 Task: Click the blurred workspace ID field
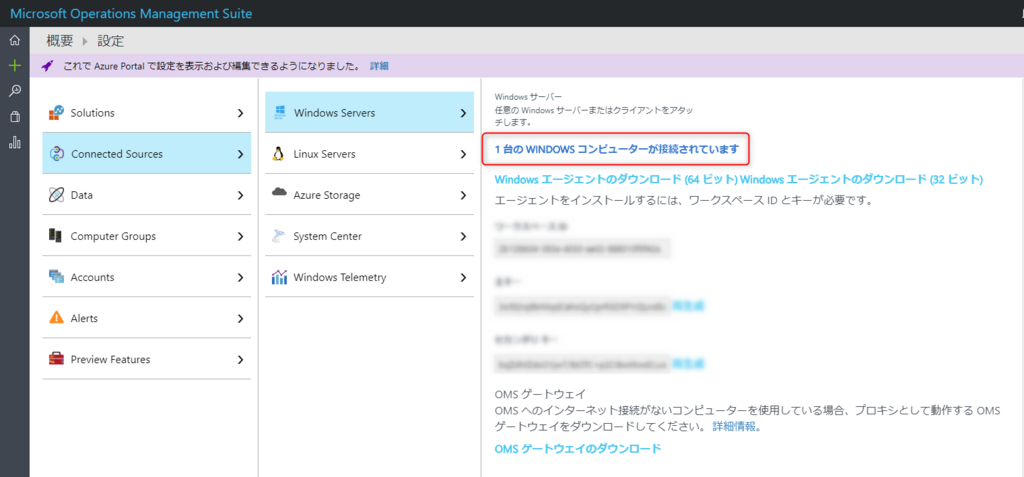tap(583, 249)
